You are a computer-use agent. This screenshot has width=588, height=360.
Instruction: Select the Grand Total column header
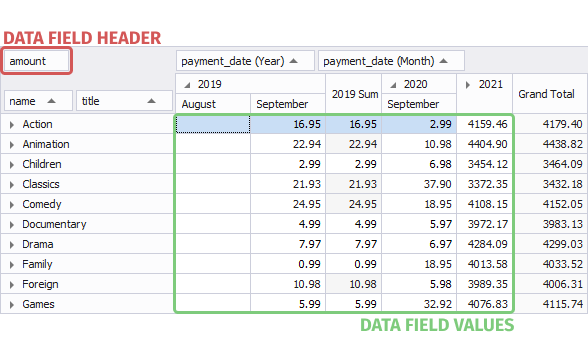(550, 94)
